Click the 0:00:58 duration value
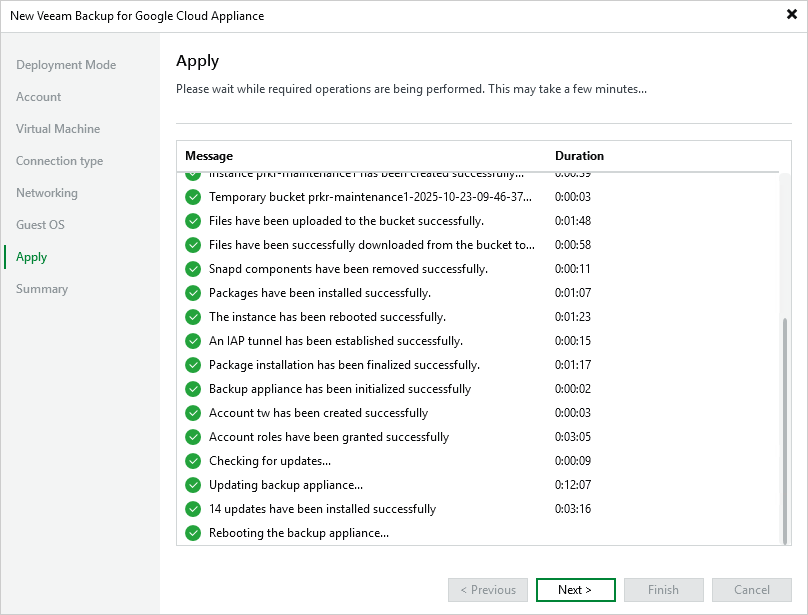Screen dimensions: 808x615 tap(573, 245)
